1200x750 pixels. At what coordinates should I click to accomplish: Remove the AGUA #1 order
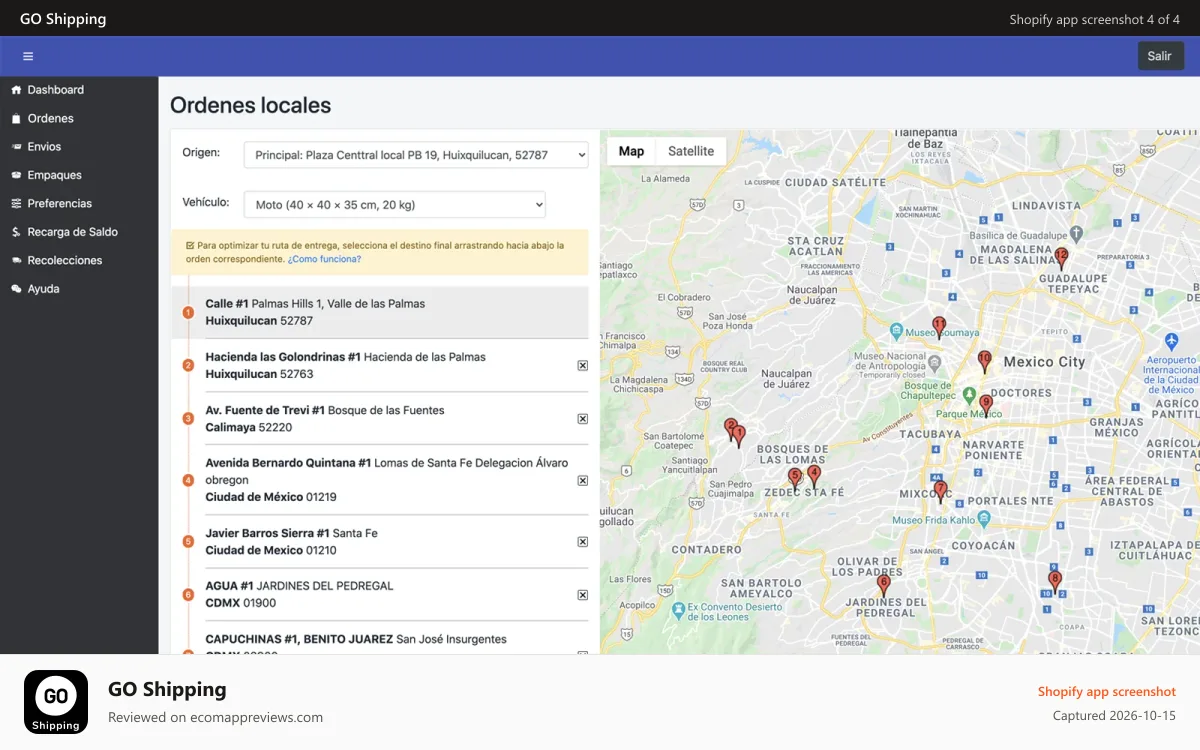(583, 595)
